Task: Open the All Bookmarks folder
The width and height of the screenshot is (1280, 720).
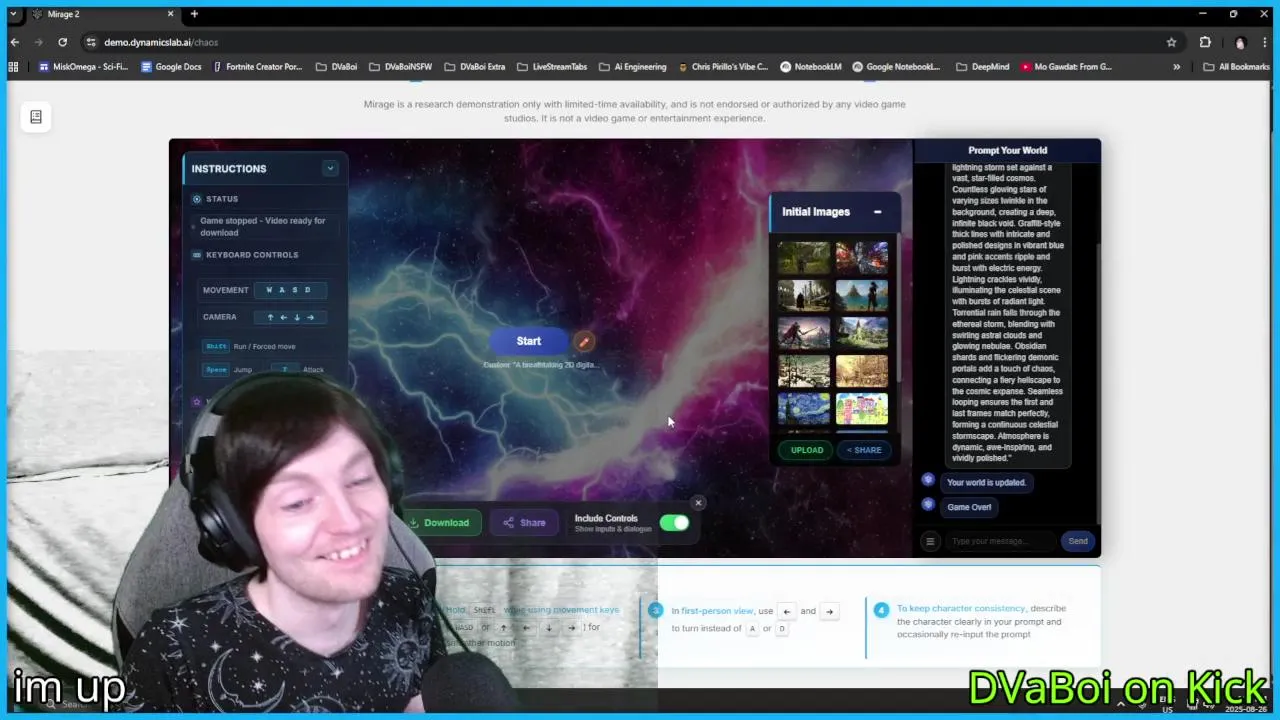Action: point(1237,67)
